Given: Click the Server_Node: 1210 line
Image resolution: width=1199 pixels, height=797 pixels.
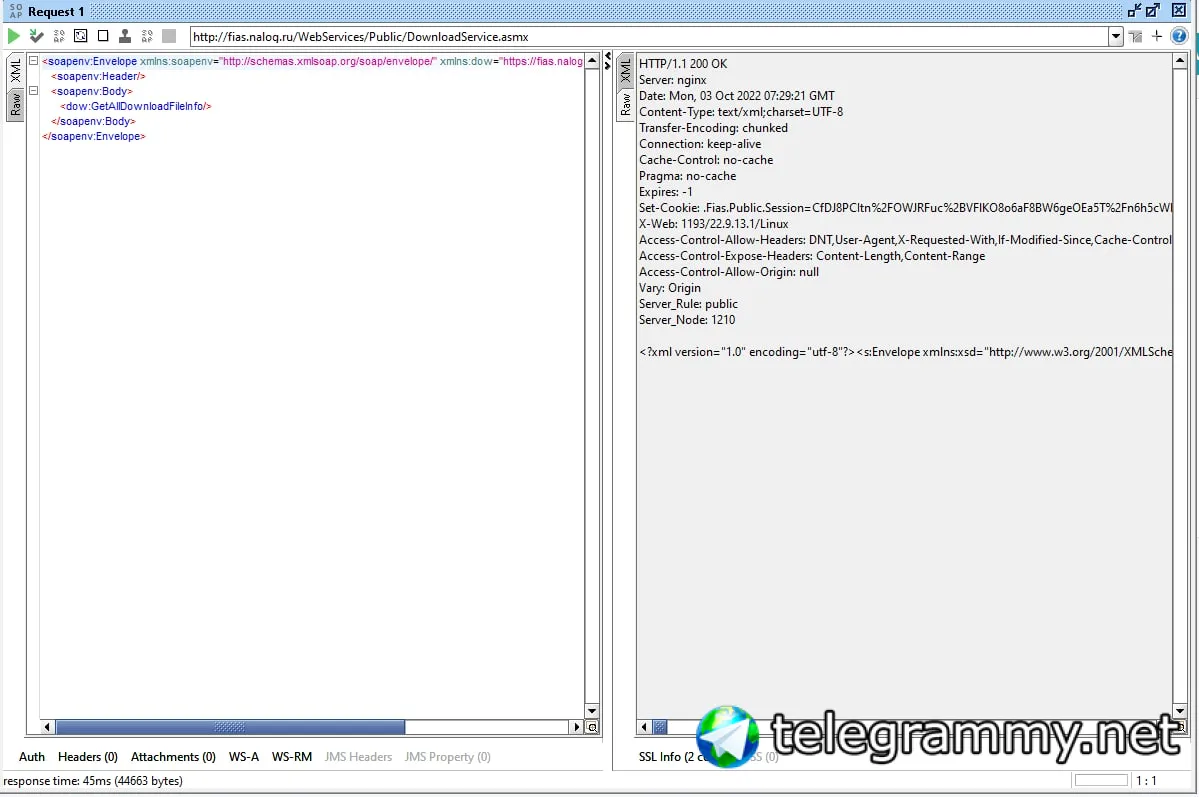Looking at the screenshot, I should tap(687, 320).
